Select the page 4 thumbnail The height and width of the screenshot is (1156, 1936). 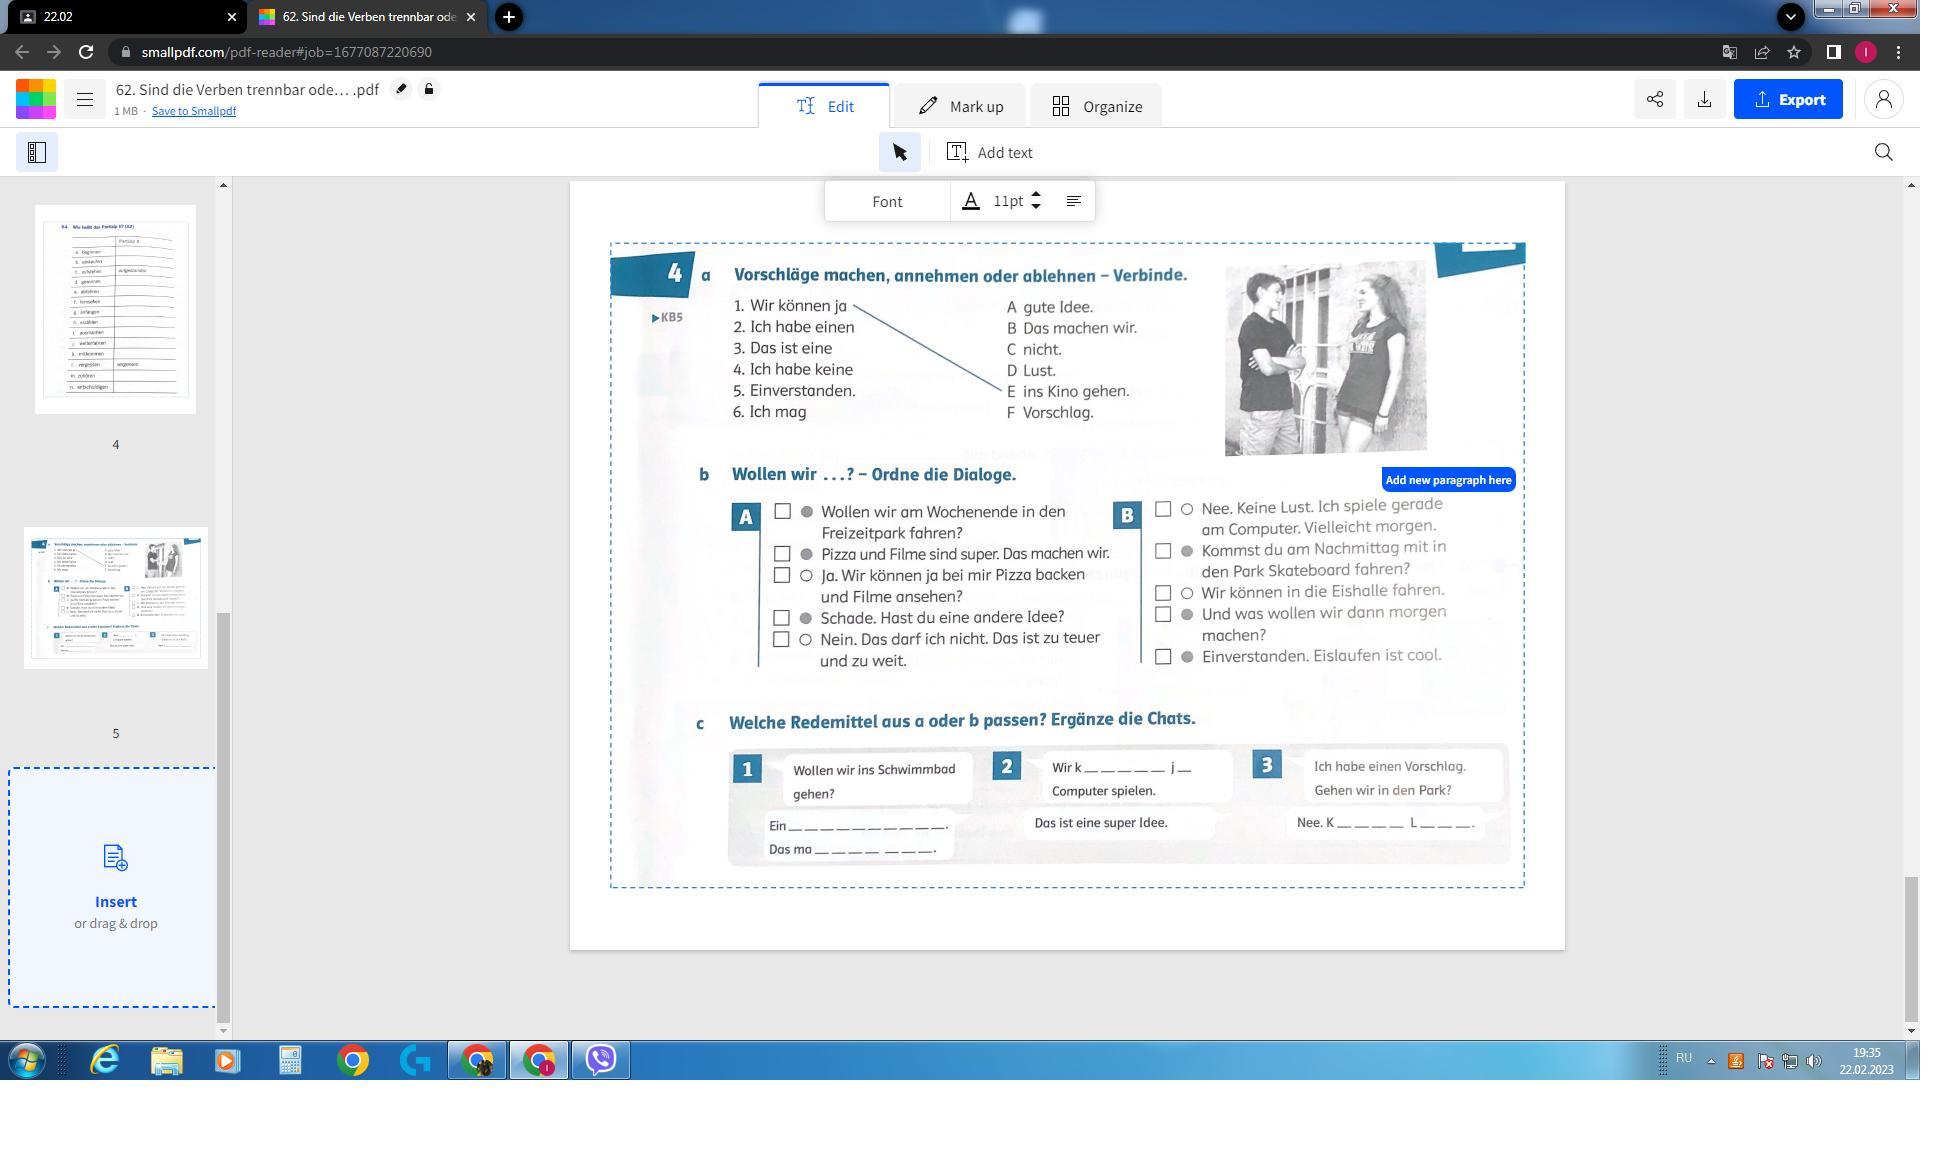tap(116, 310)
